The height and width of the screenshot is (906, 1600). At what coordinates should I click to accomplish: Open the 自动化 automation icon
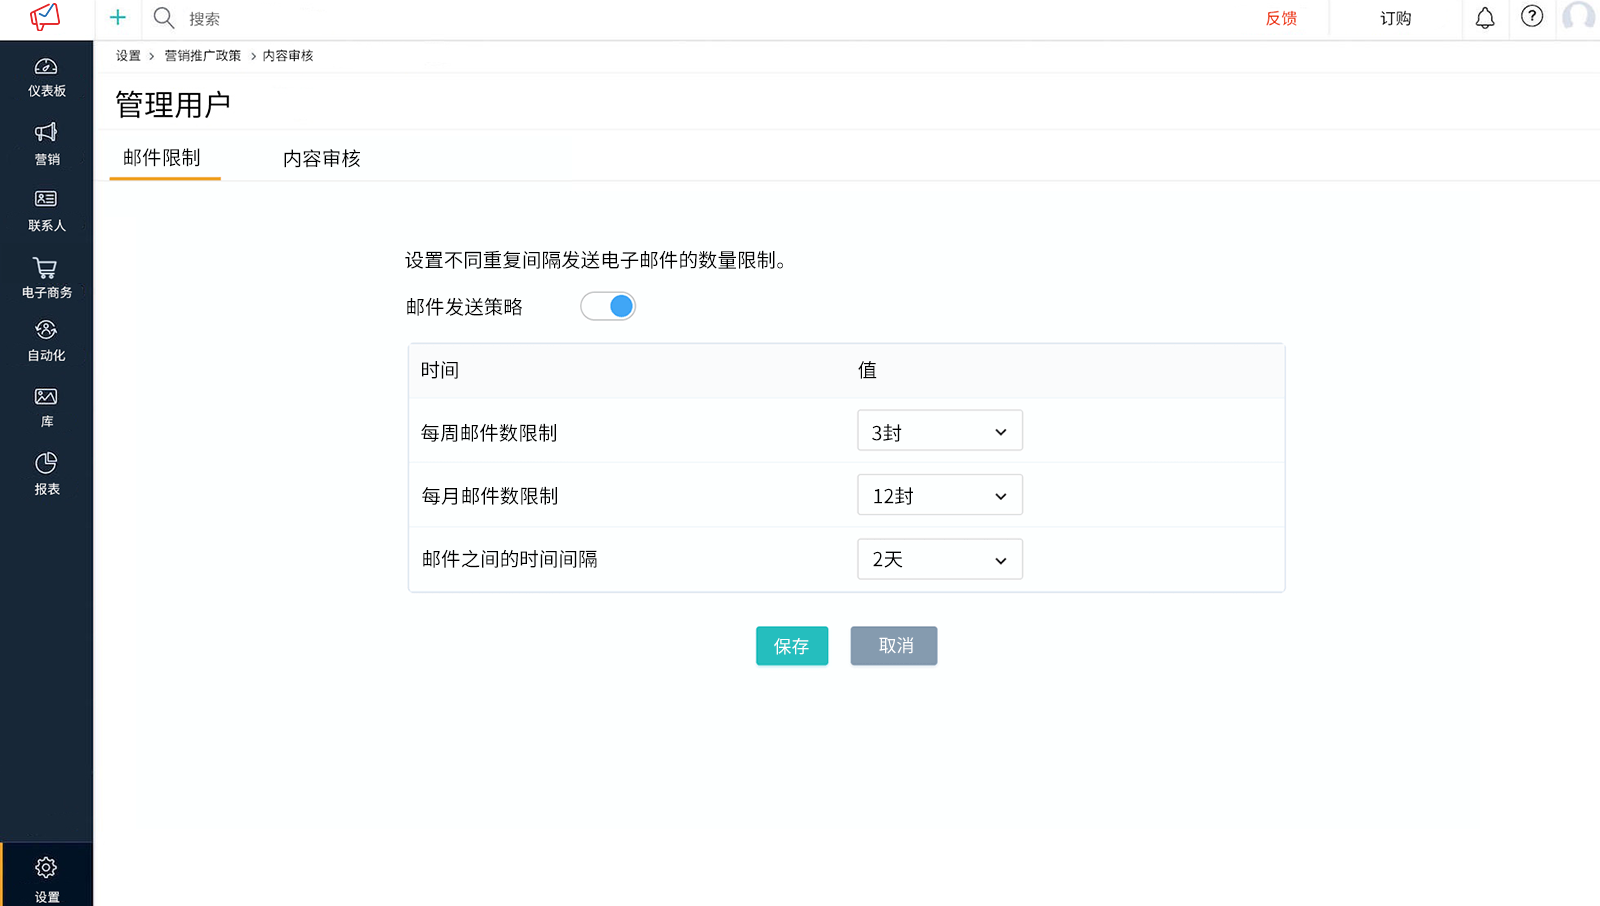click(46, 331)
